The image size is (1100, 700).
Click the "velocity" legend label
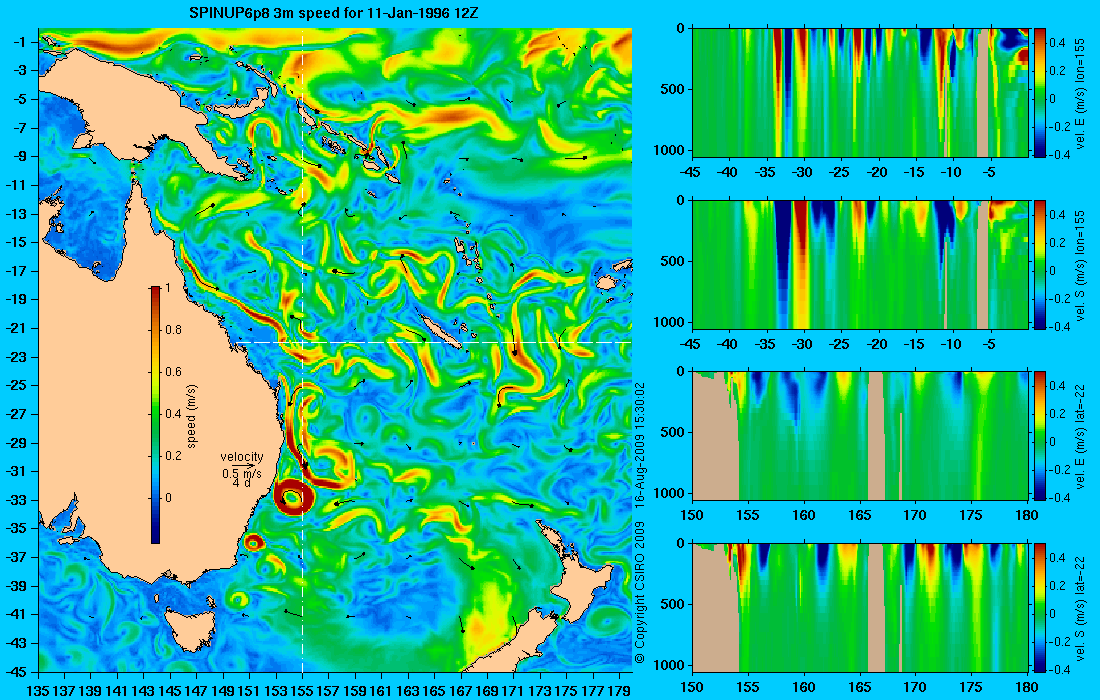tap(242, 457)
